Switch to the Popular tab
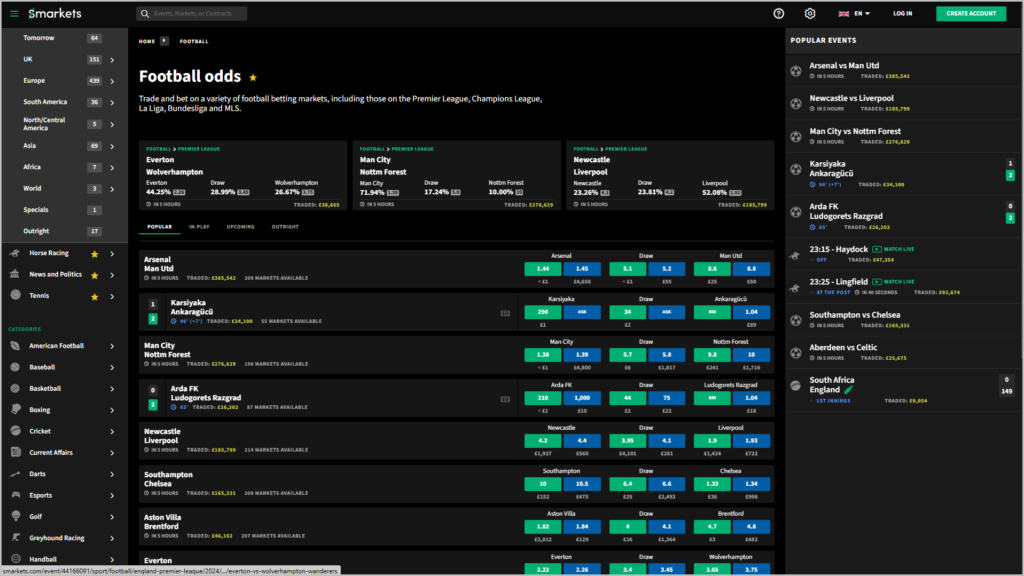1024x576 pixels. [159, 227]
